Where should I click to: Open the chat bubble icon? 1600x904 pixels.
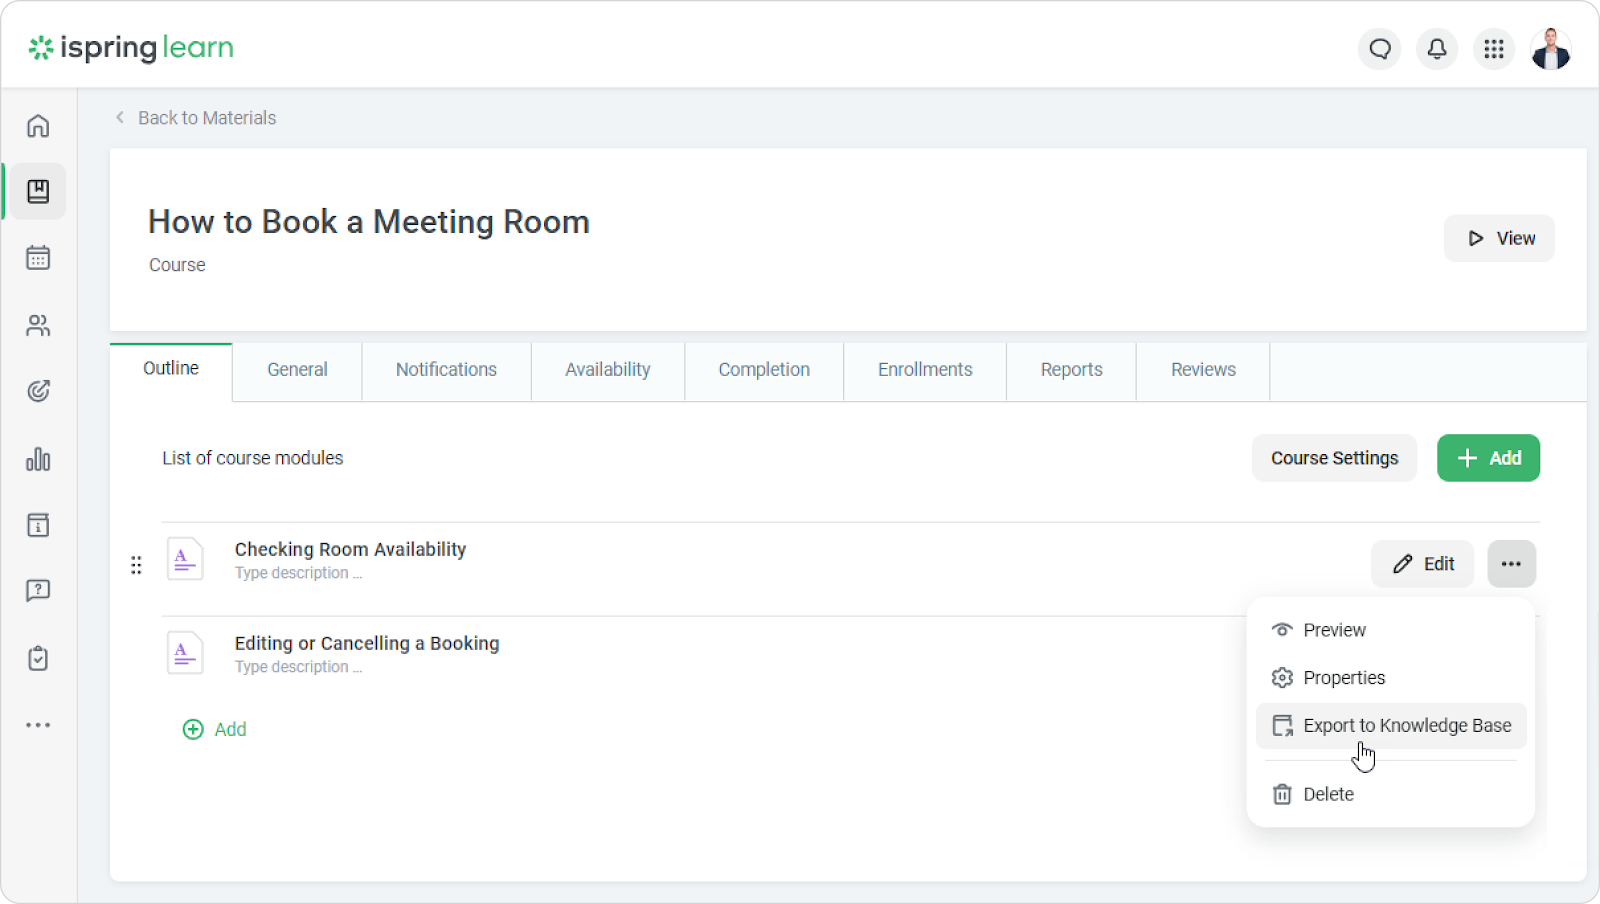click(1380, 49)
